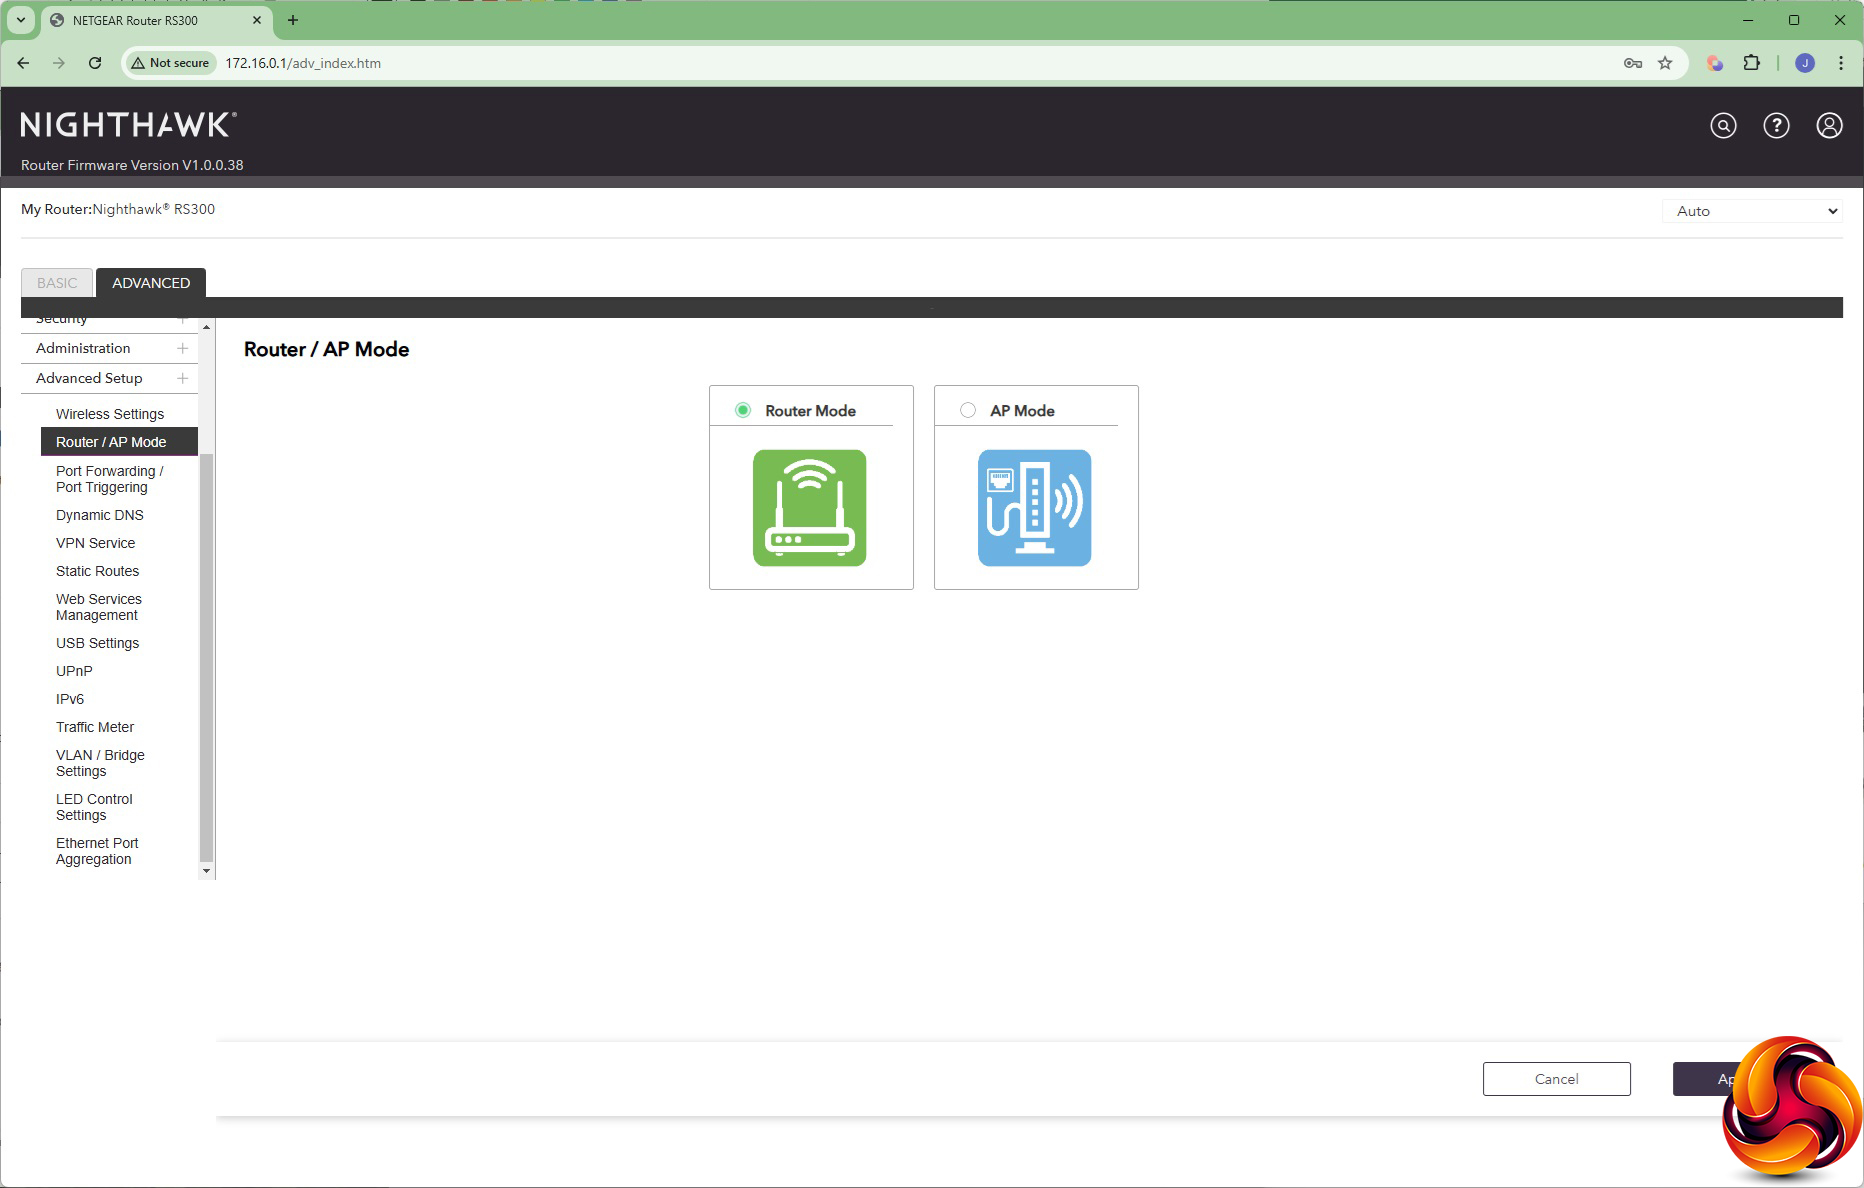Open VLAN / Bridge Settings
The image size is (1864, 1188).
click(x=100, y=763)
